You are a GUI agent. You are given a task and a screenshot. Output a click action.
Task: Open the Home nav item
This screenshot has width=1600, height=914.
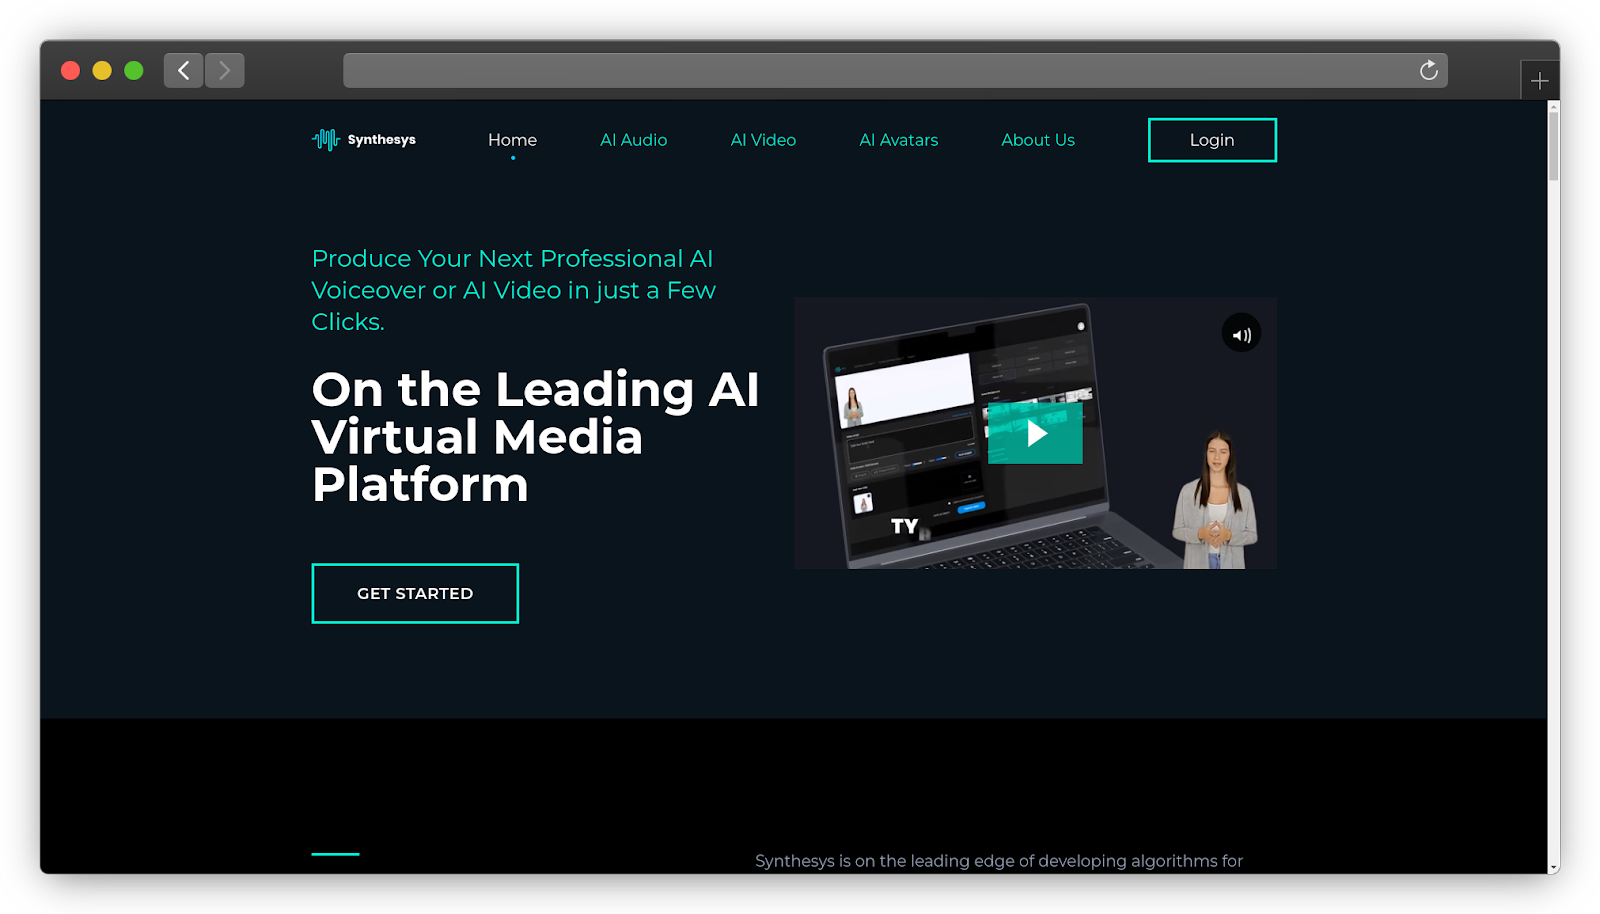point(512,140)
